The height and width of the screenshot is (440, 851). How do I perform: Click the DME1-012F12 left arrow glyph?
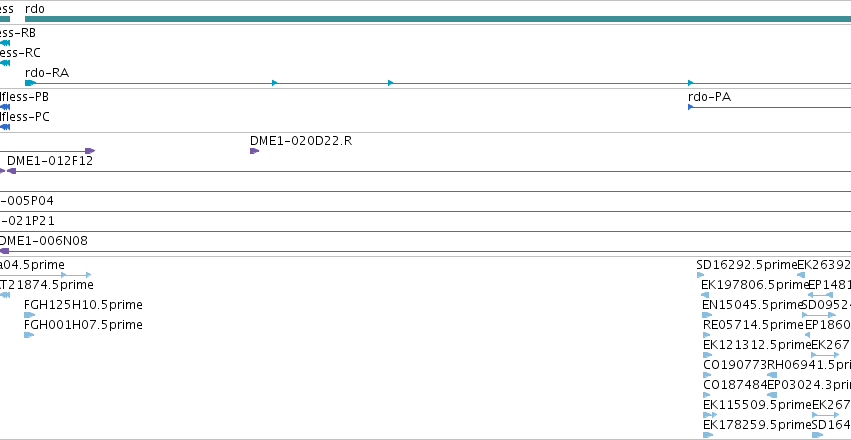tap(11, 171)
